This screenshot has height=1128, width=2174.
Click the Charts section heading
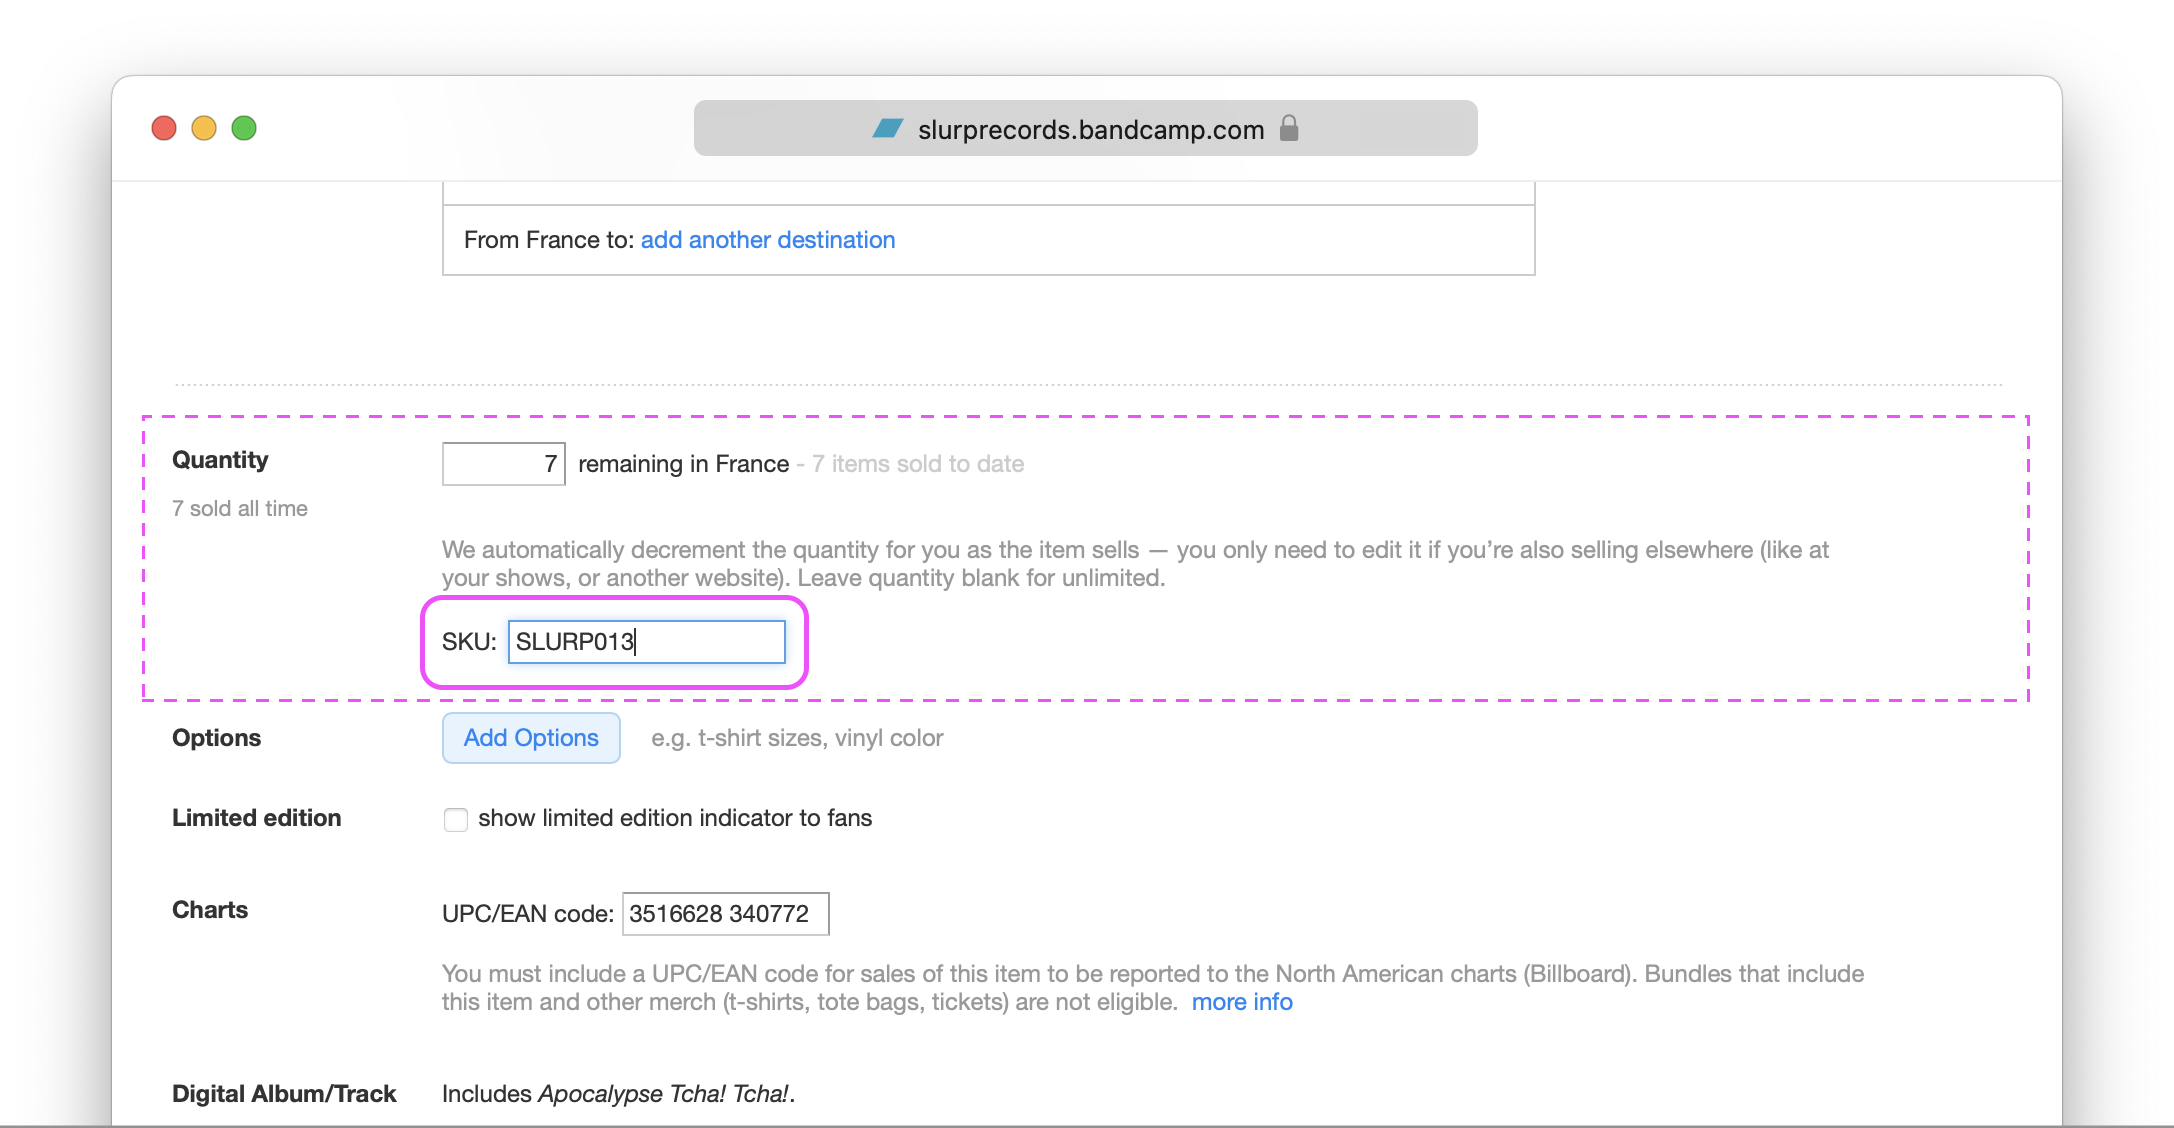pyautogui.click(x=210, y=910)
